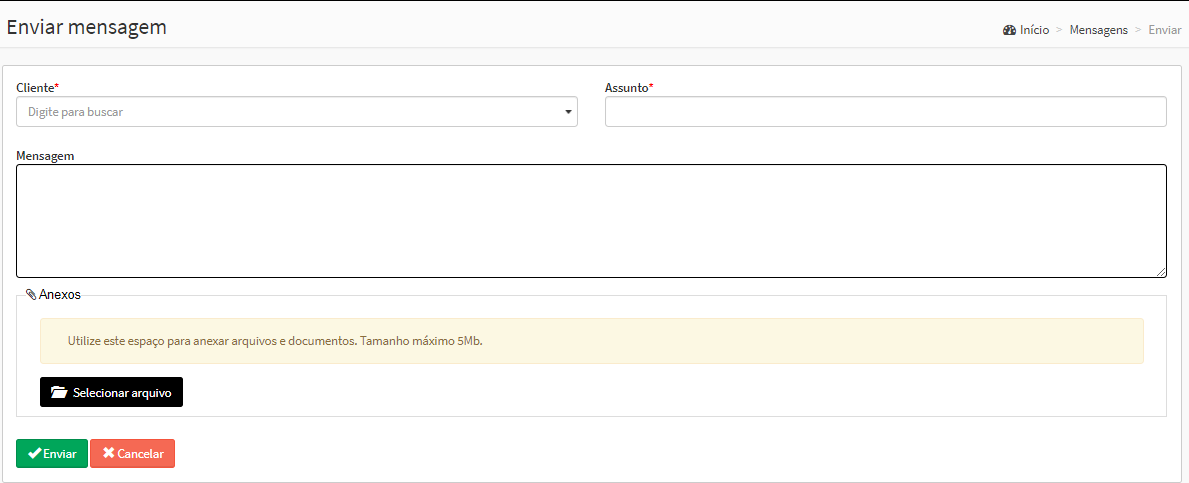Click the Enviar breadcrumb item
Screen dimensions: 1189x483
(x=1164, y=30)
